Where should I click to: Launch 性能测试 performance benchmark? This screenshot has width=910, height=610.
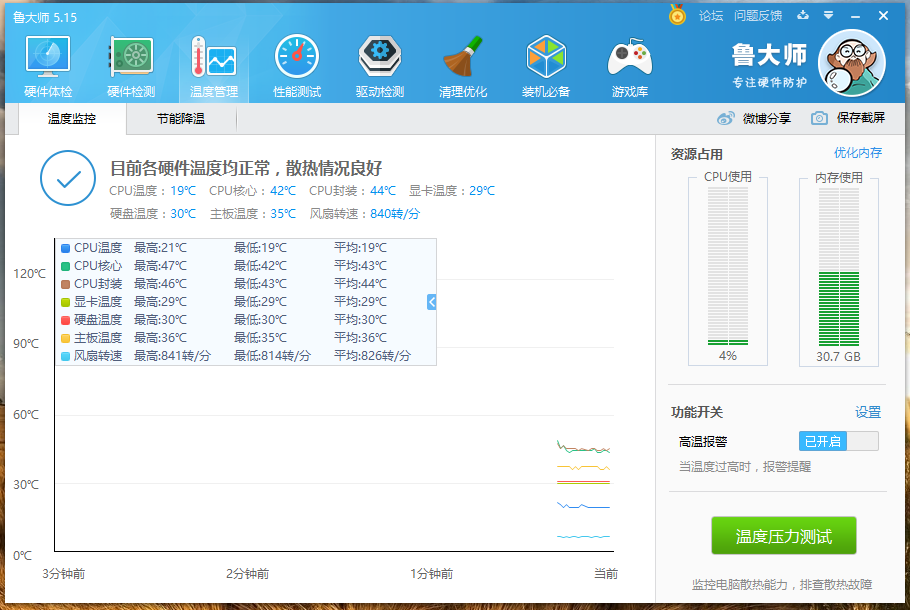pos(296,63)
